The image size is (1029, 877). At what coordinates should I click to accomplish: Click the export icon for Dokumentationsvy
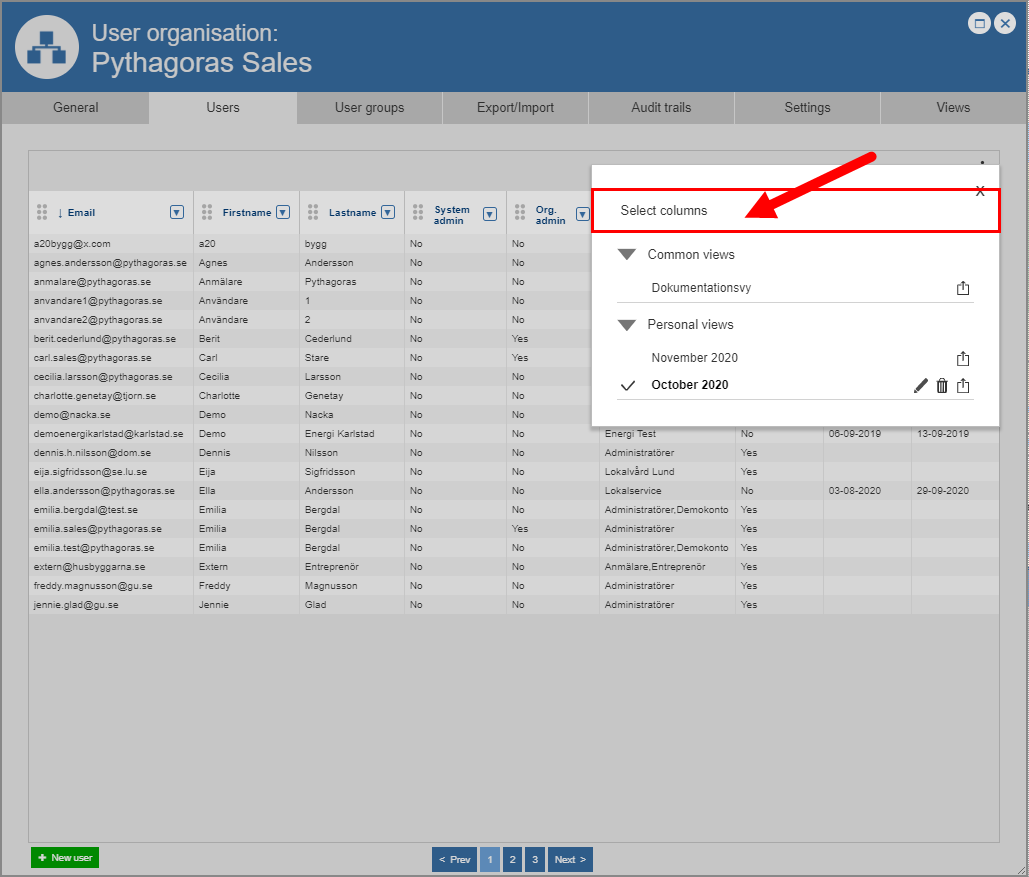[963, 288]
